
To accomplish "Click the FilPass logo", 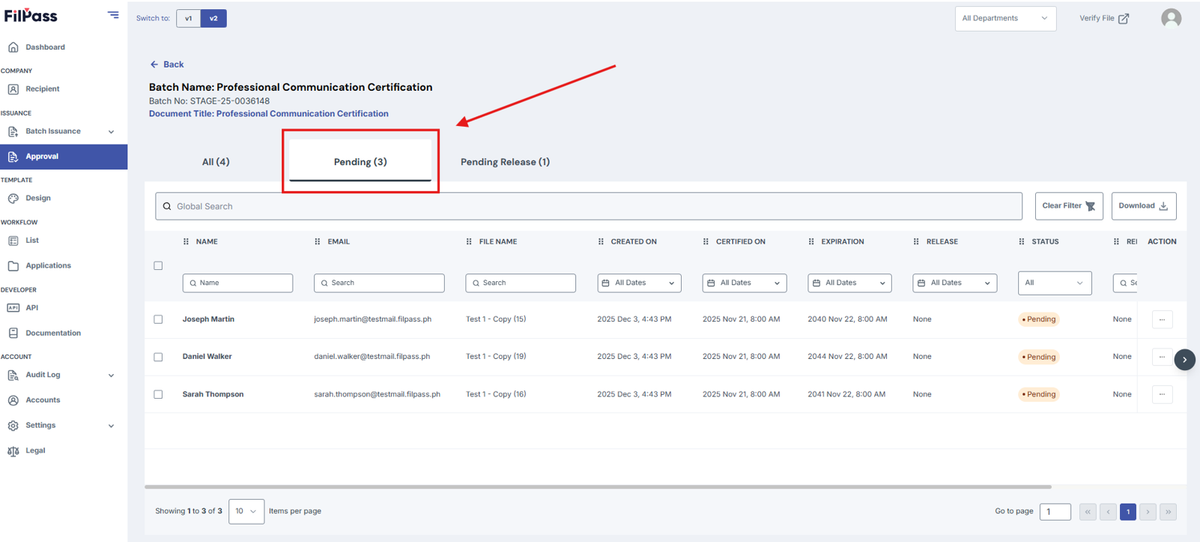I will click(31, 16).
